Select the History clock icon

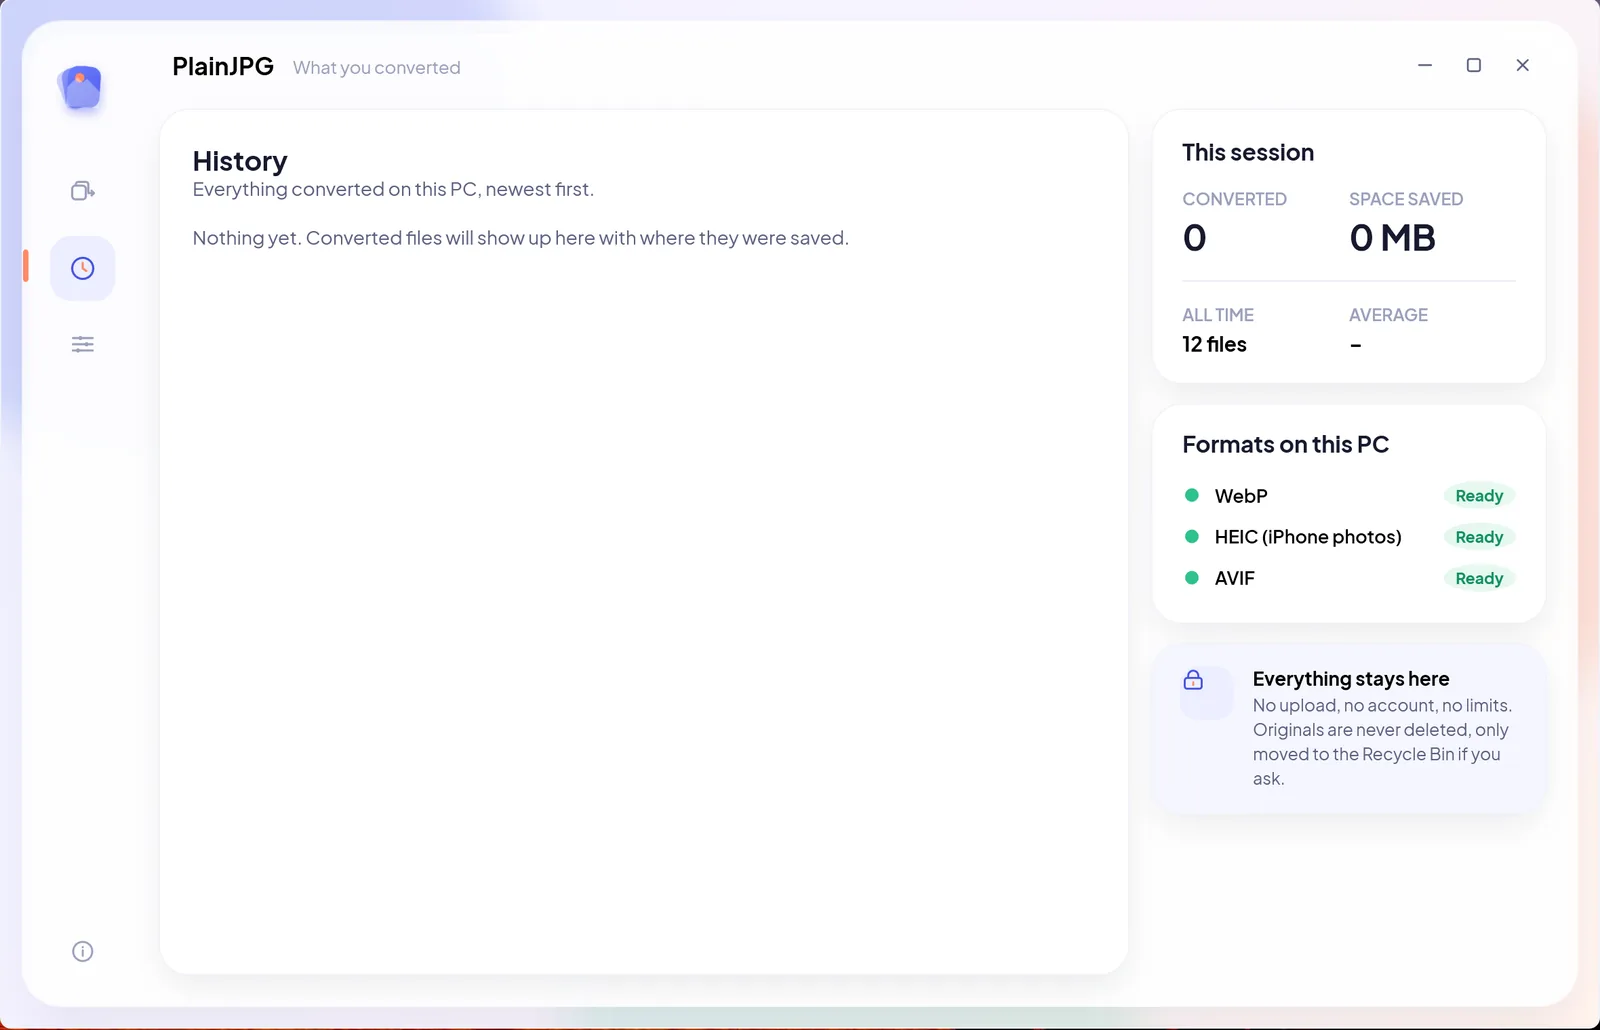coord(83,268)
